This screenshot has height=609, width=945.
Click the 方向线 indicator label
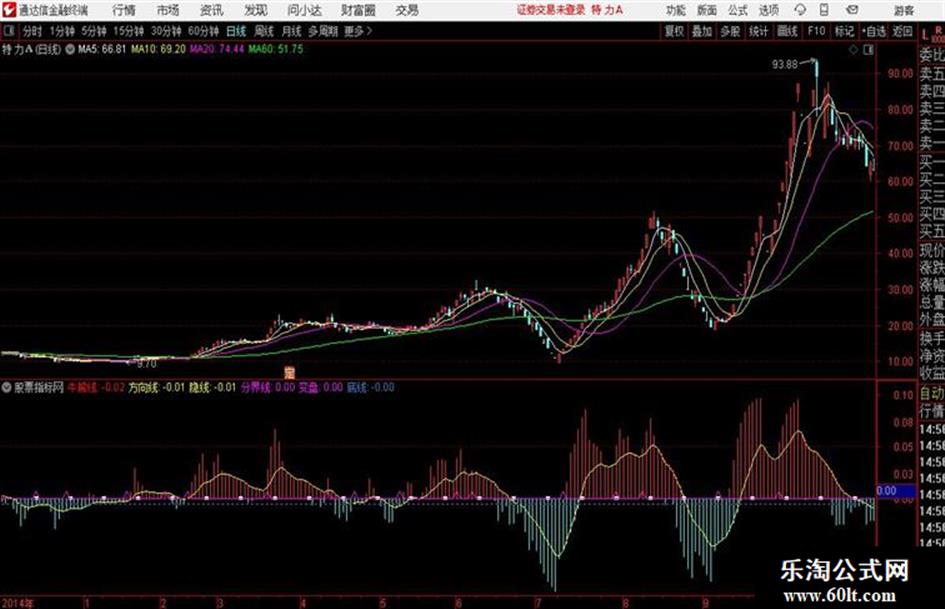(x=143, y=388)
